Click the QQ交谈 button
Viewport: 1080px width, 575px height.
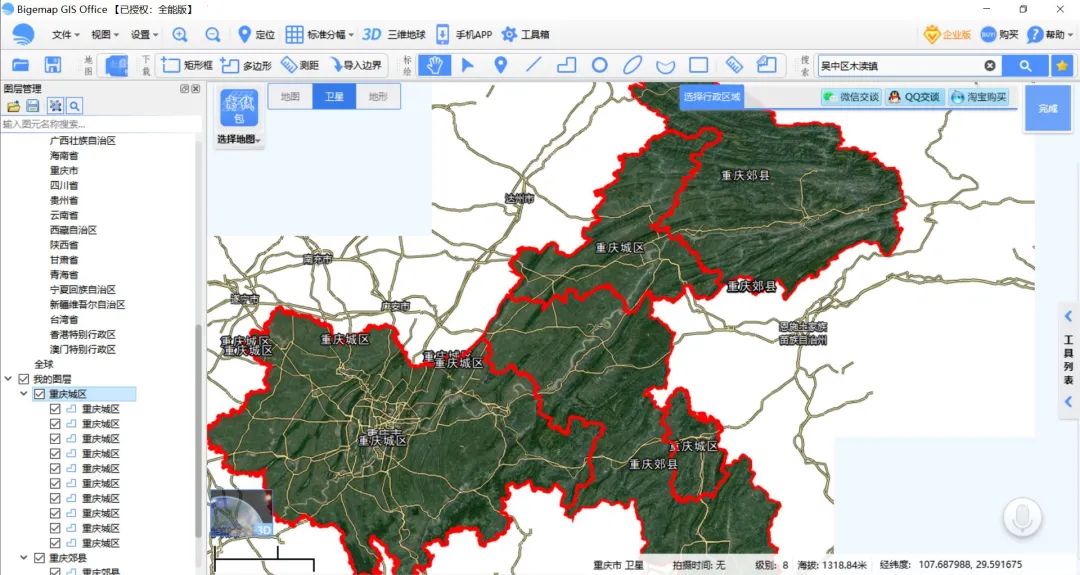pyautogui.click(x=914, y=97)
